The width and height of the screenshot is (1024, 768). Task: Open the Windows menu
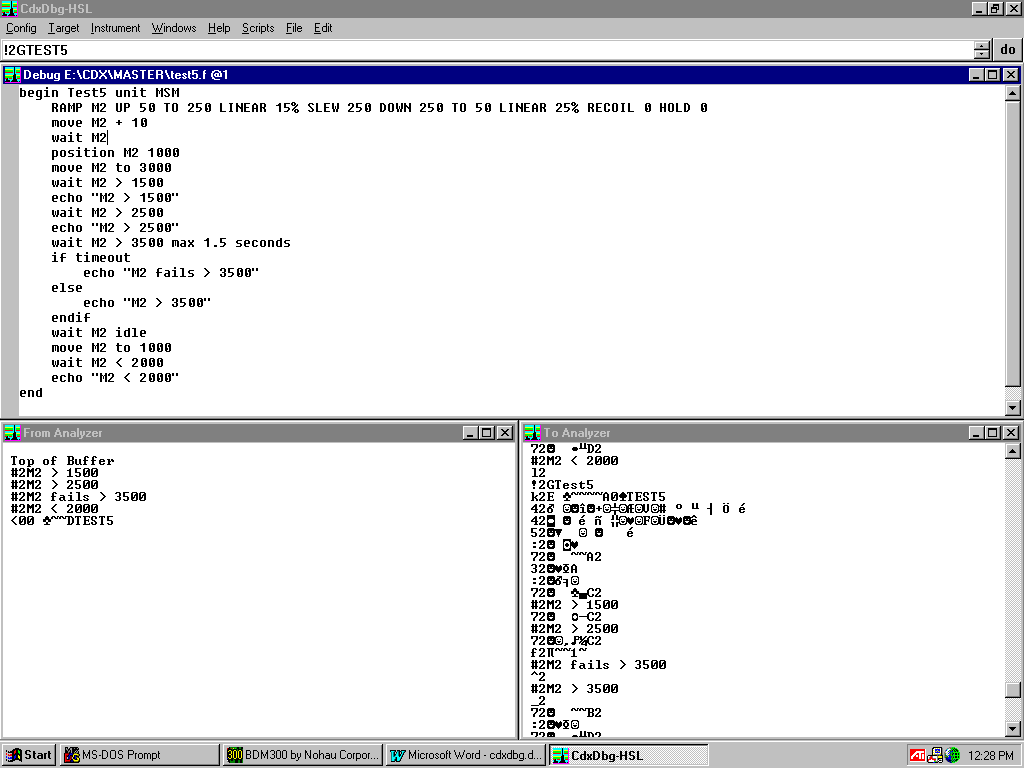(x=174, y=28)
